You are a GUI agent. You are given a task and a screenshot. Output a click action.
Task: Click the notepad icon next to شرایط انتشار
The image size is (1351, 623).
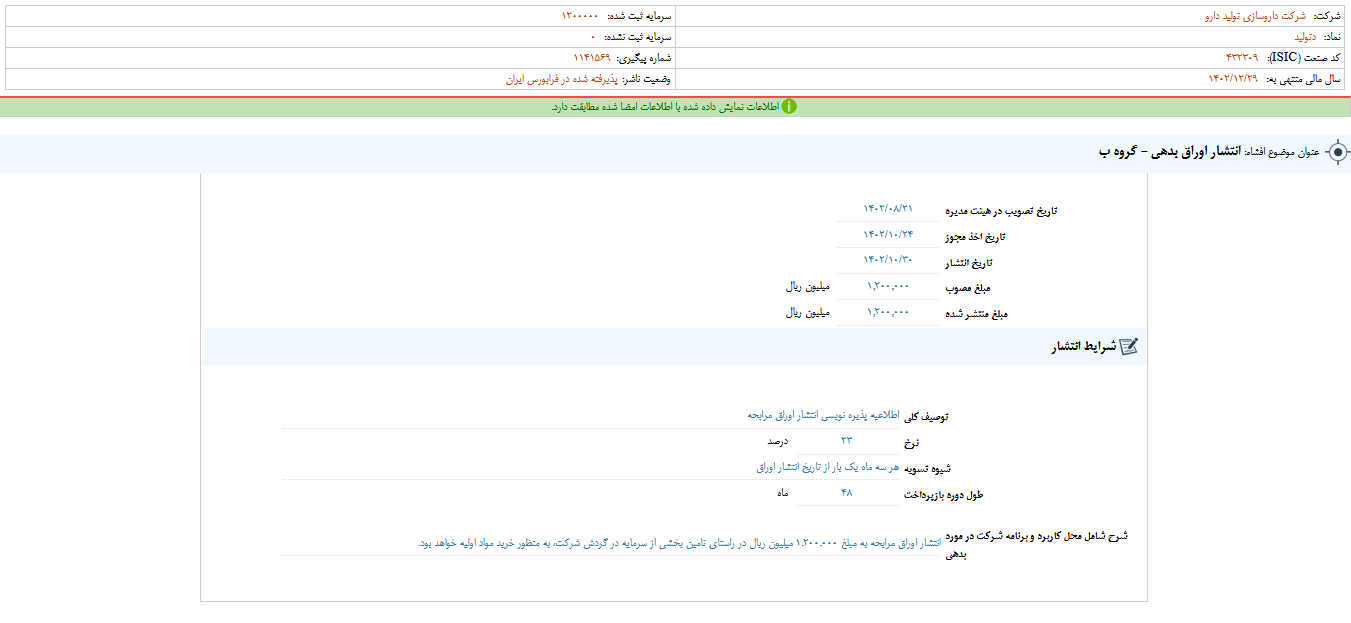coord(1128,347)
